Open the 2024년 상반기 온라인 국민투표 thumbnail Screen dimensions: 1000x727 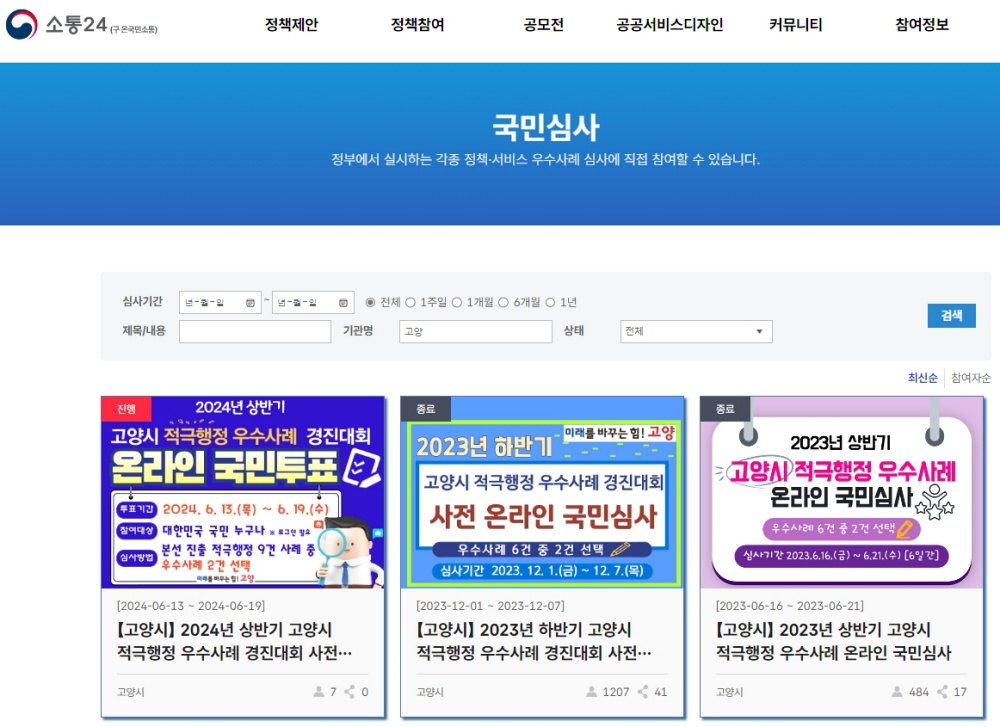click(x=243, y=492)
